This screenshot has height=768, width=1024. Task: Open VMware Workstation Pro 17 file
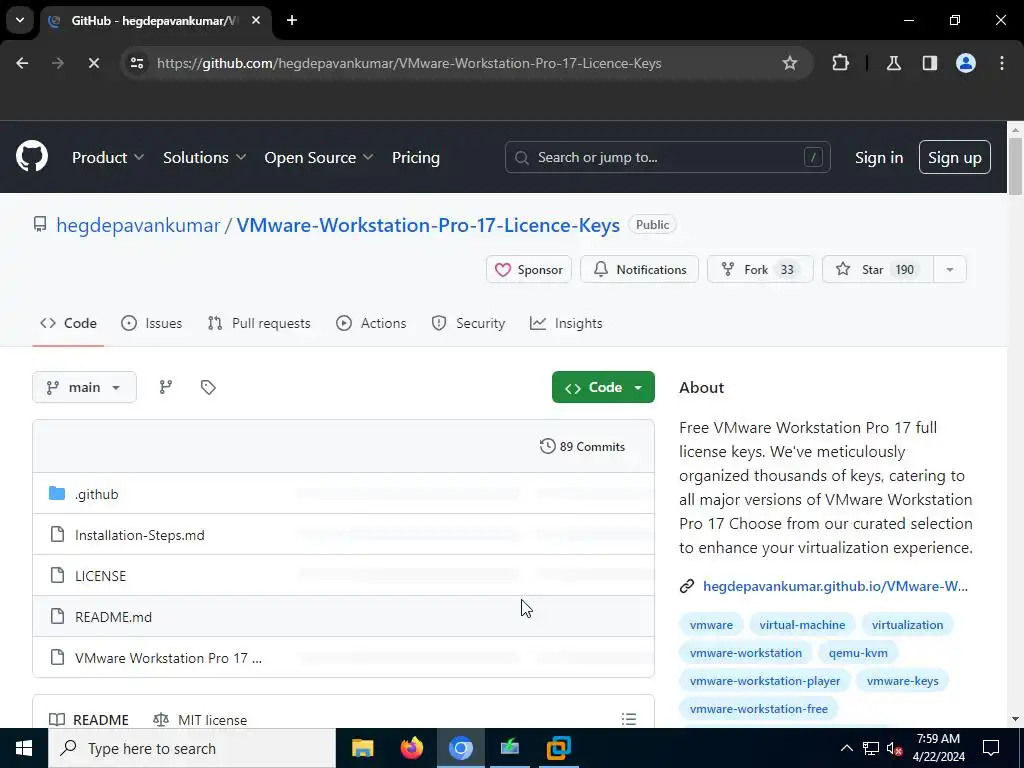click(x=168, y=658)
